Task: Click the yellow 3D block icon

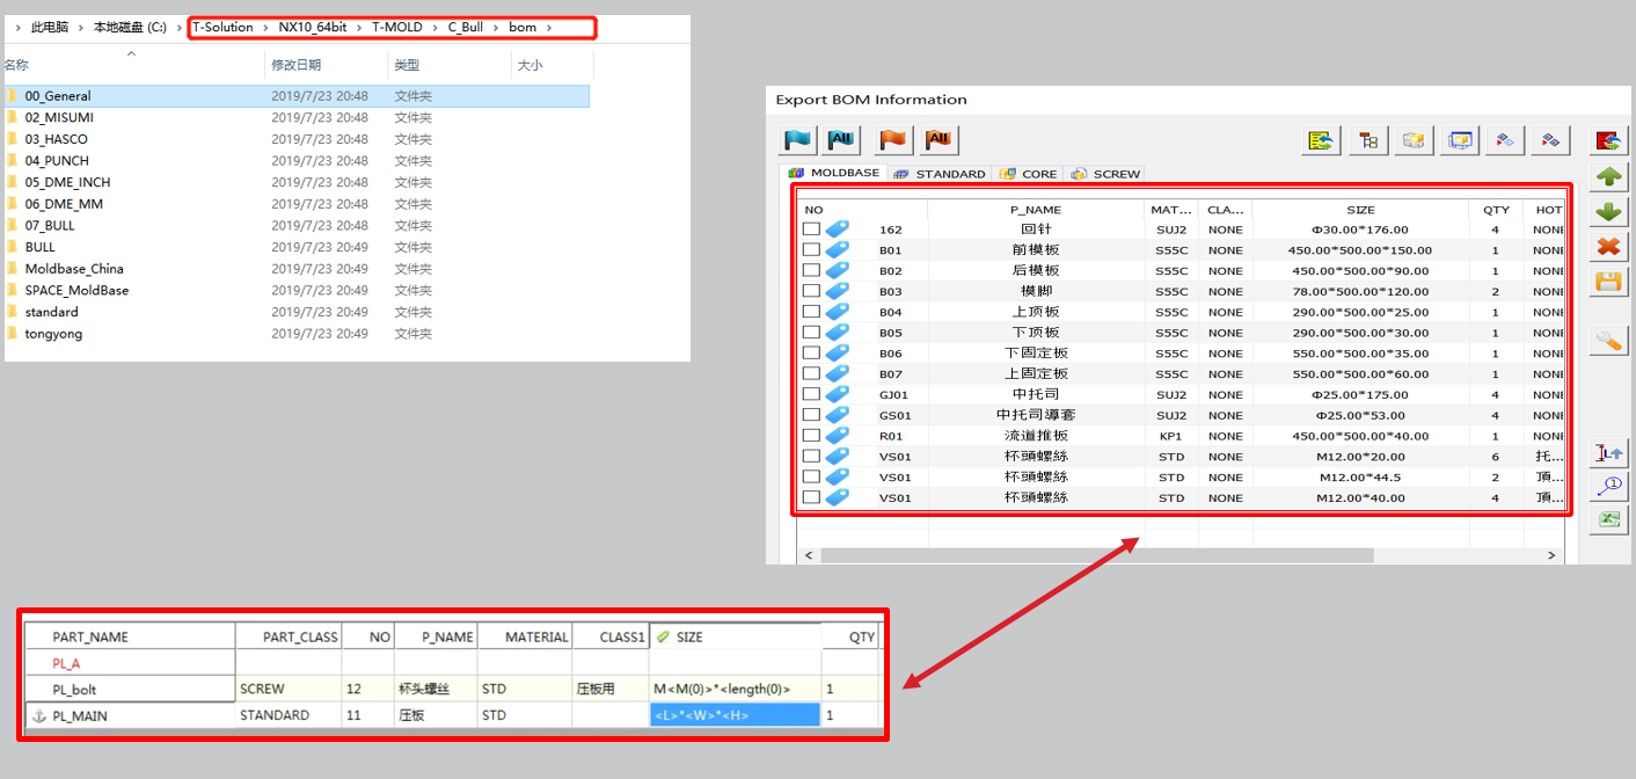Action: coord(1414,141)
